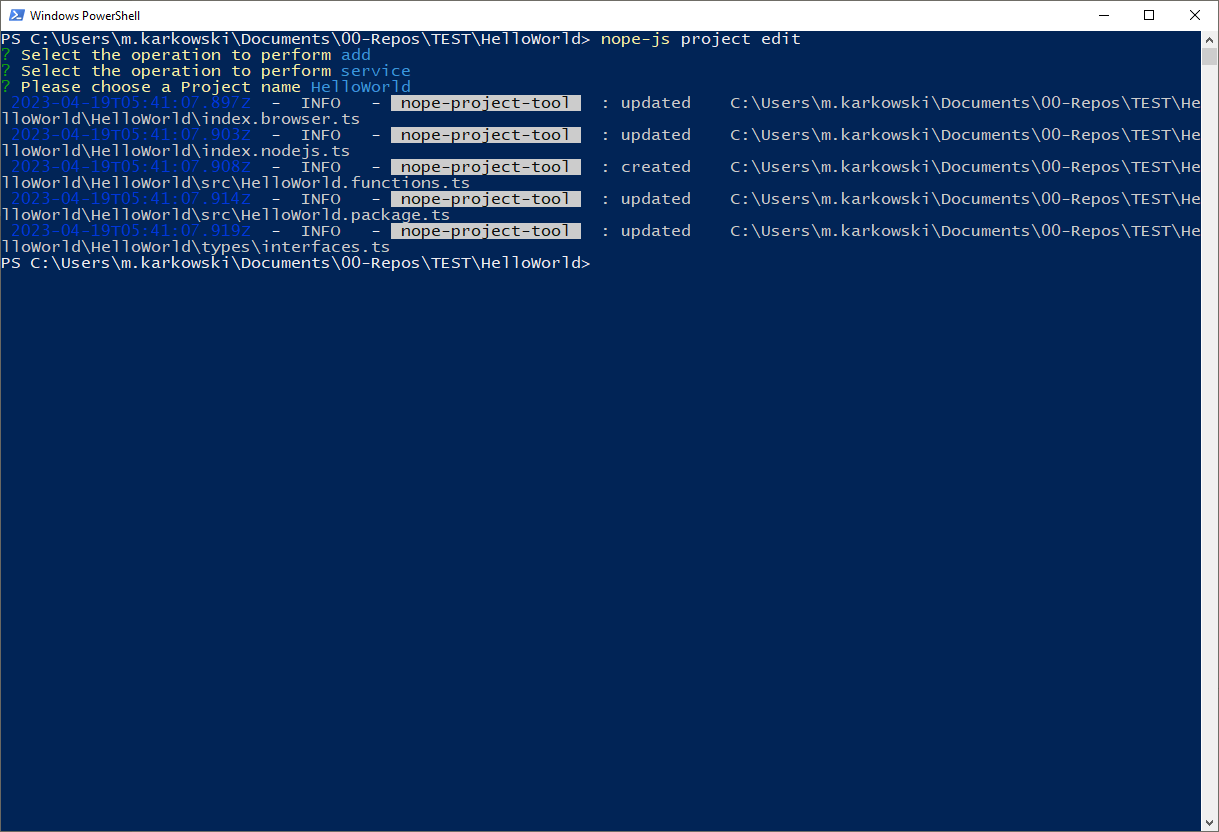Click the bottom PS prompt line
The width and height of the screenshot is (1219, 832).
296,263
